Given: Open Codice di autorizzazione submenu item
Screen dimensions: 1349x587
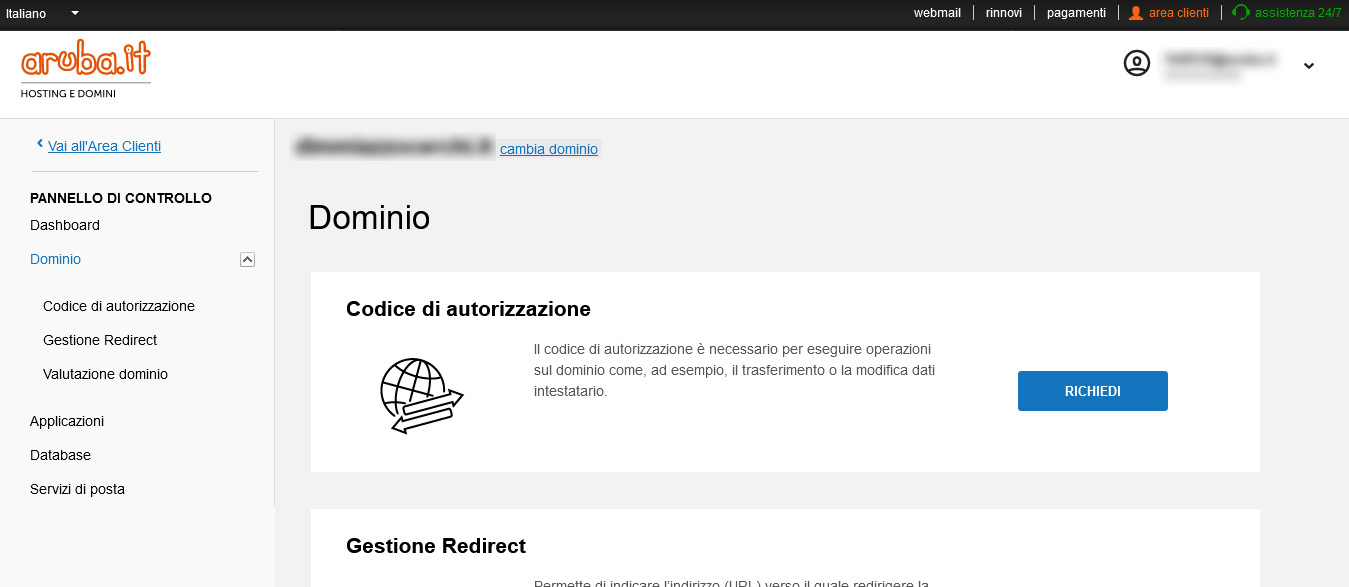Looking at the screenshot, I should (x=119, y=306).
